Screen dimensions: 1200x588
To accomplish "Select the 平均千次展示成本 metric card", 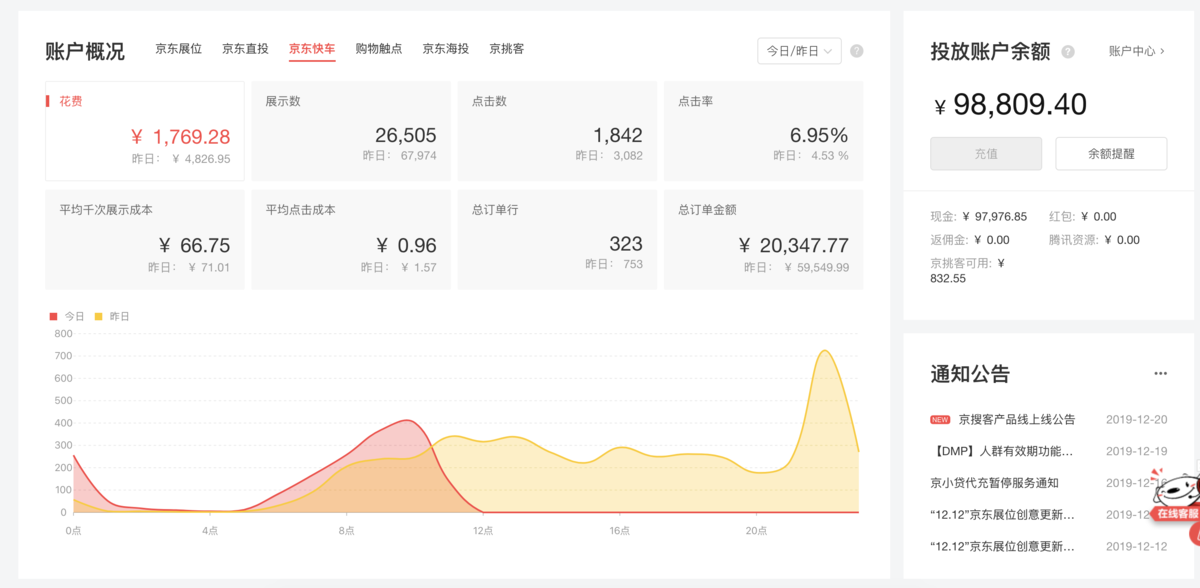I will point(145,239).
